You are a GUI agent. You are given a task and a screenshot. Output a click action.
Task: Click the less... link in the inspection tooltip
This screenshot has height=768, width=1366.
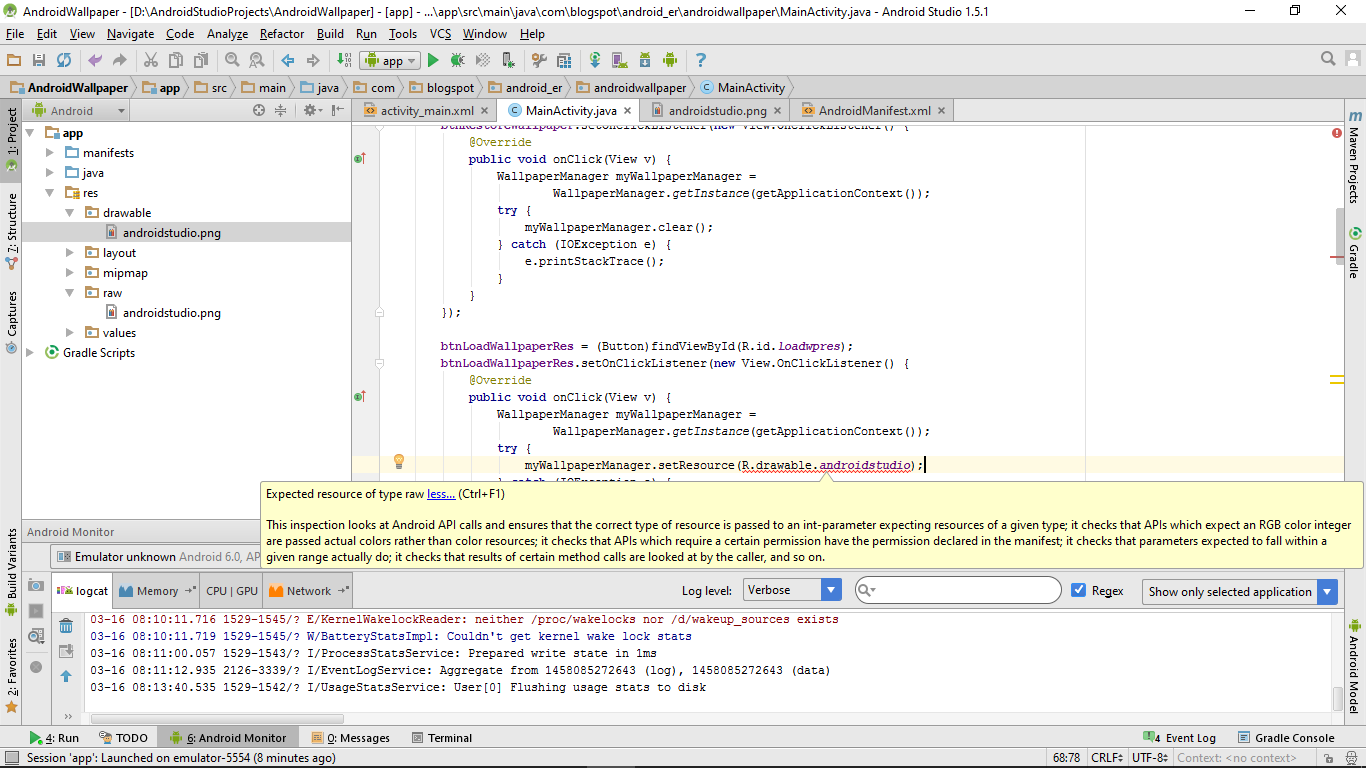440,493
